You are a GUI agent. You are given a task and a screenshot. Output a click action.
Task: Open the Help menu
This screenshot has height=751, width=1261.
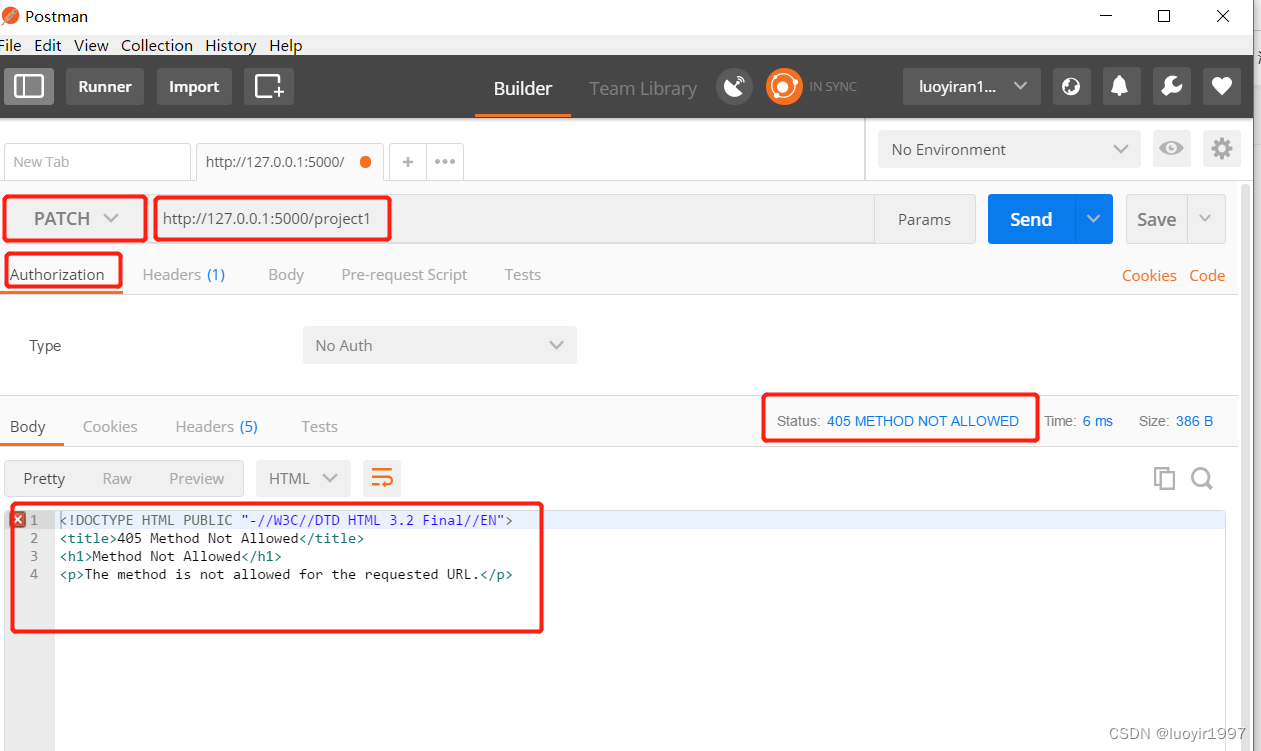click(286, 45)
